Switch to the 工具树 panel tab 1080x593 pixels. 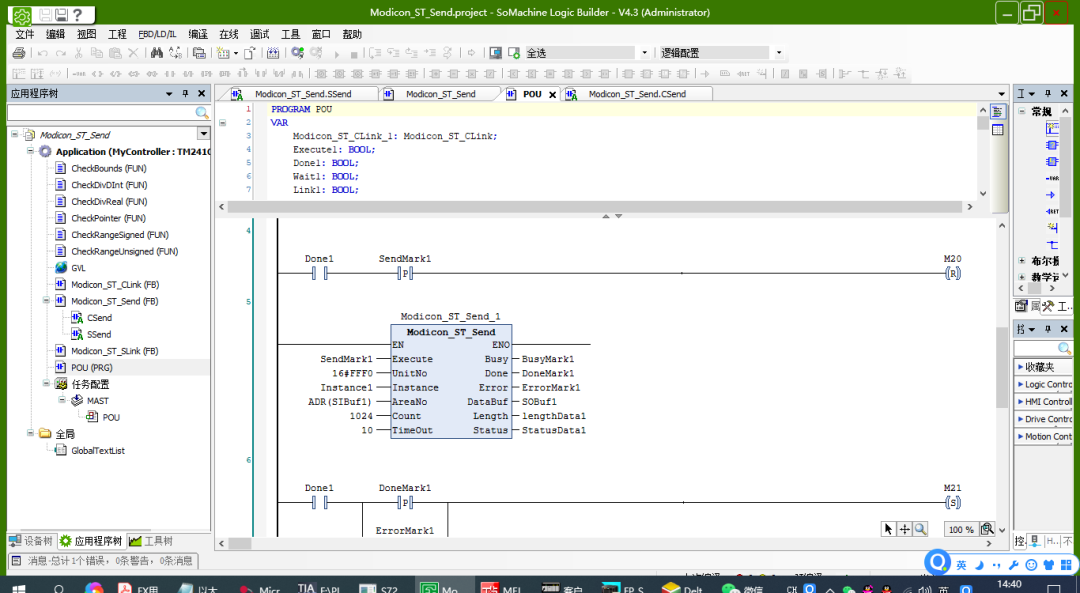(151, 541)
